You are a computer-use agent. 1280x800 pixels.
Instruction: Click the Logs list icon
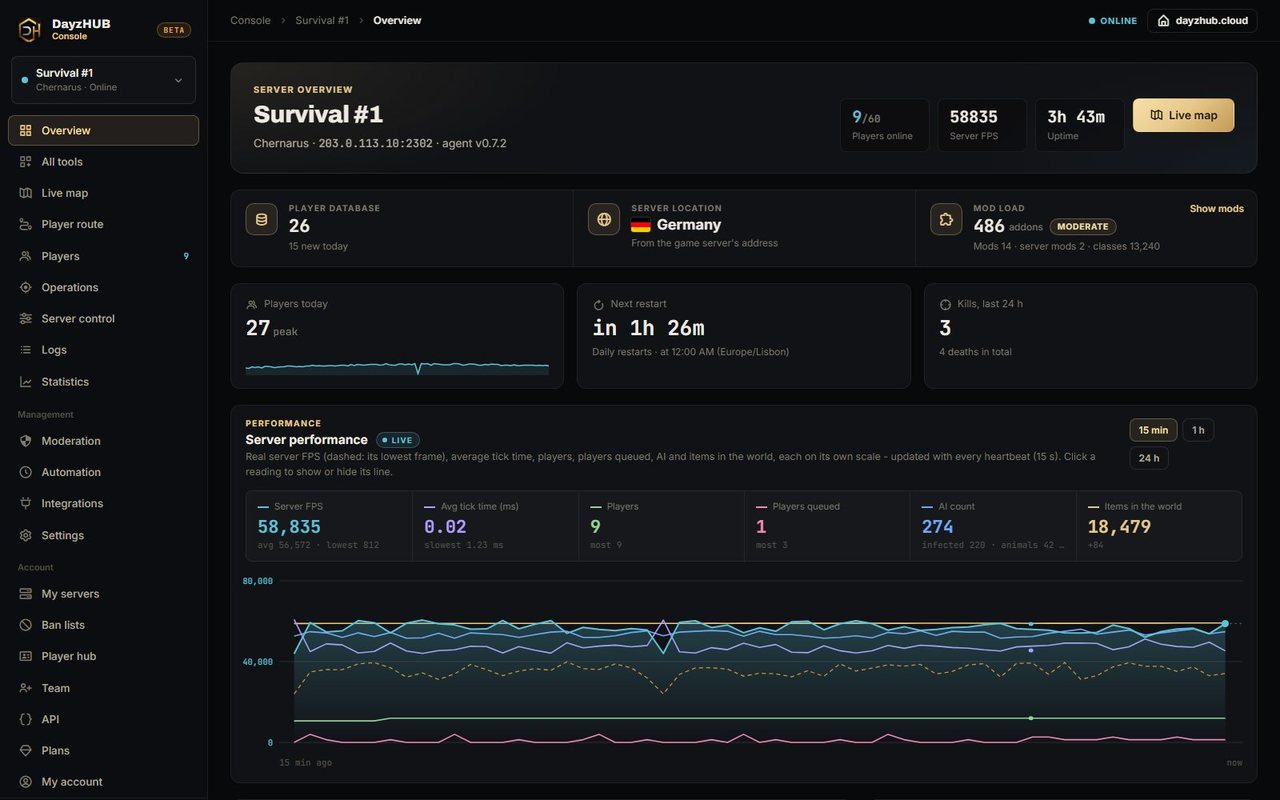coord(26,350)
